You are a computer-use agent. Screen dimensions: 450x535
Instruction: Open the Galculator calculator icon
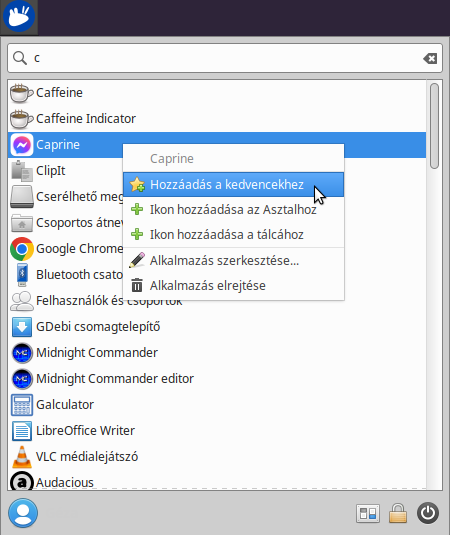point(22,405)
